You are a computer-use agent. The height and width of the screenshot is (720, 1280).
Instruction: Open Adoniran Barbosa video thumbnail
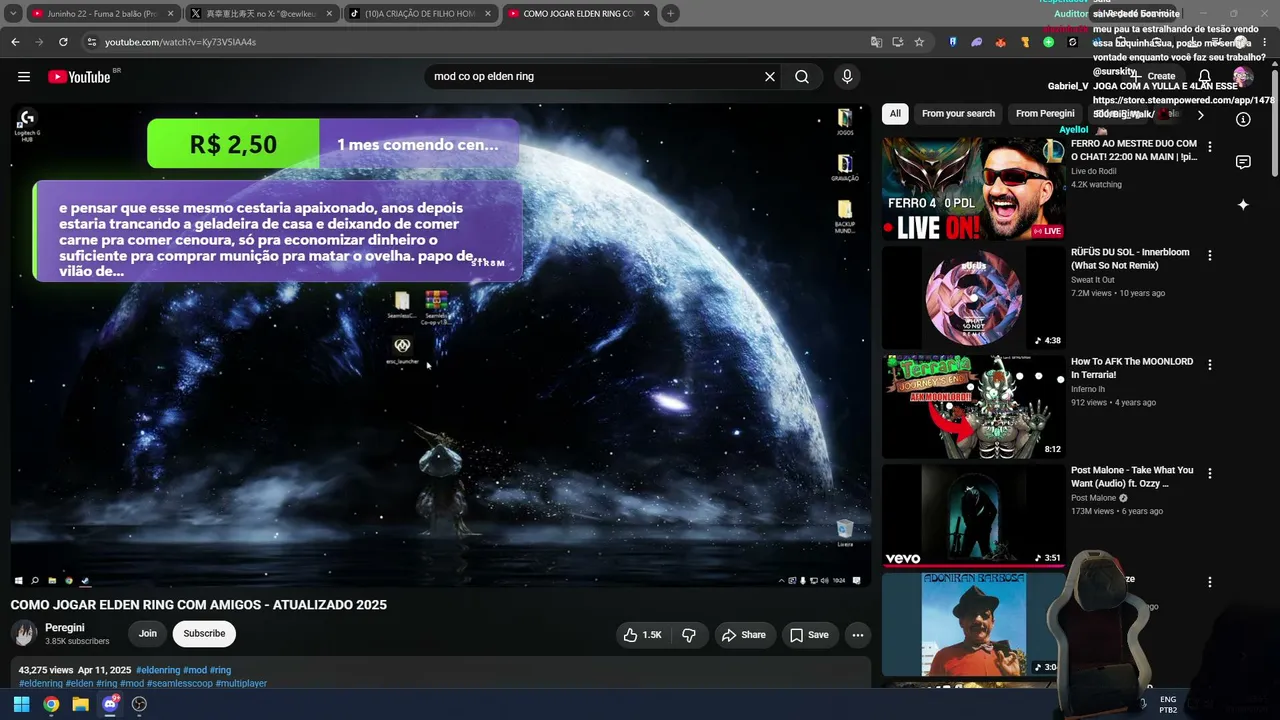point(973,624)
